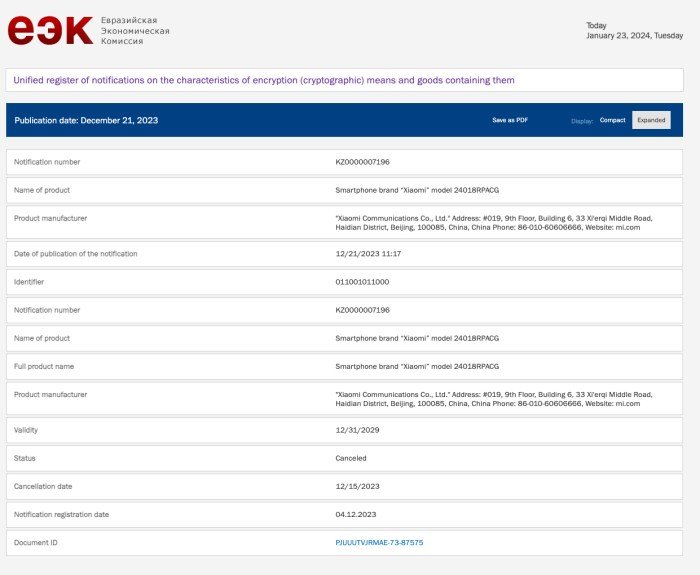700x575 pixels.
Task: Click the Full product name row value
Action: (x=417, y=366)
